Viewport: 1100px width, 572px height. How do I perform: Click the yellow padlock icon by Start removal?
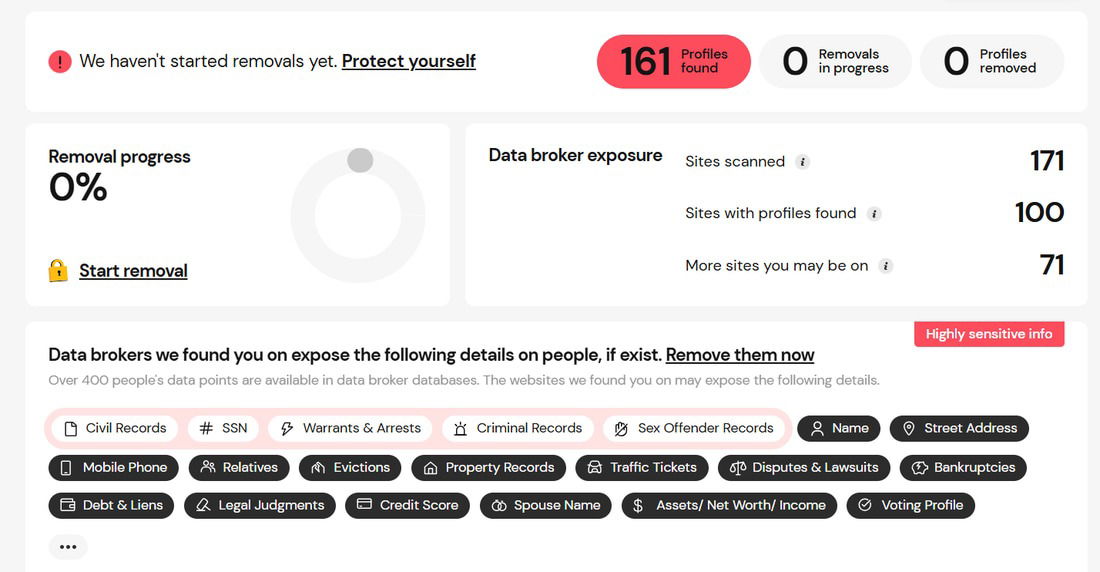[58, 270]
